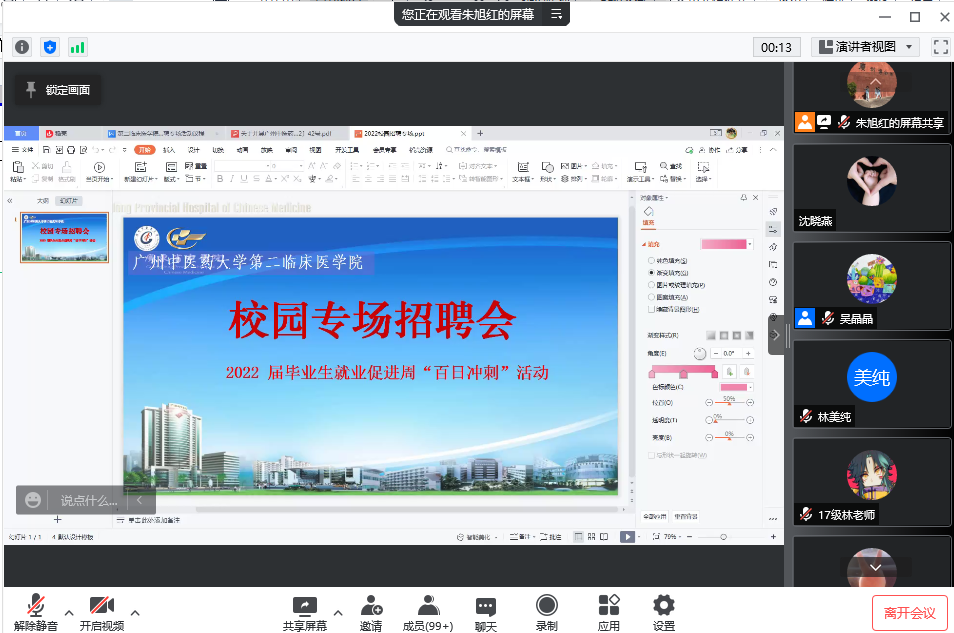Screen dimensions: 954x633
Task: Open the Apps (应用) icon
Action: coord(608,612)
